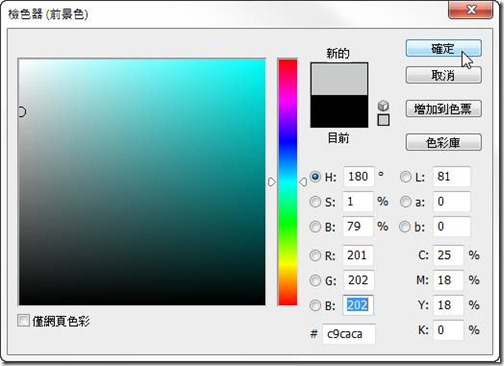
Task: Click the color field picker circle marker
Action: coord(21,112)
